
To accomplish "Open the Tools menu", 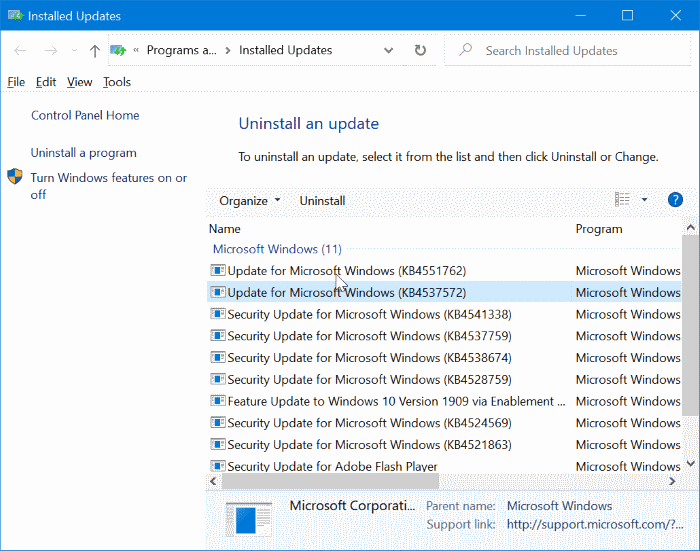I will click(x=117, y=82).
